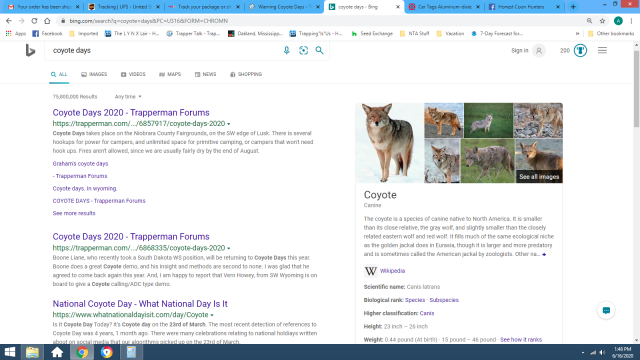Open the NTA Stuff bookmark folder
The image size is (640, 360).
pyautogui.click(x=415, y=33)
